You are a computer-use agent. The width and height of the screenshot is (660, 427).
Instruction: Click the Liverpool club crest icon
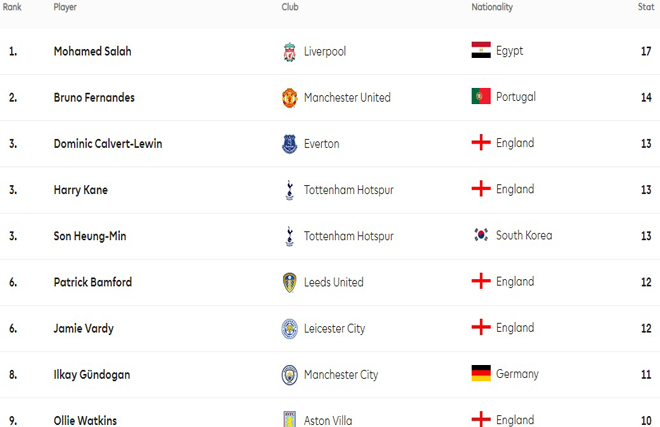click(289, 52)
